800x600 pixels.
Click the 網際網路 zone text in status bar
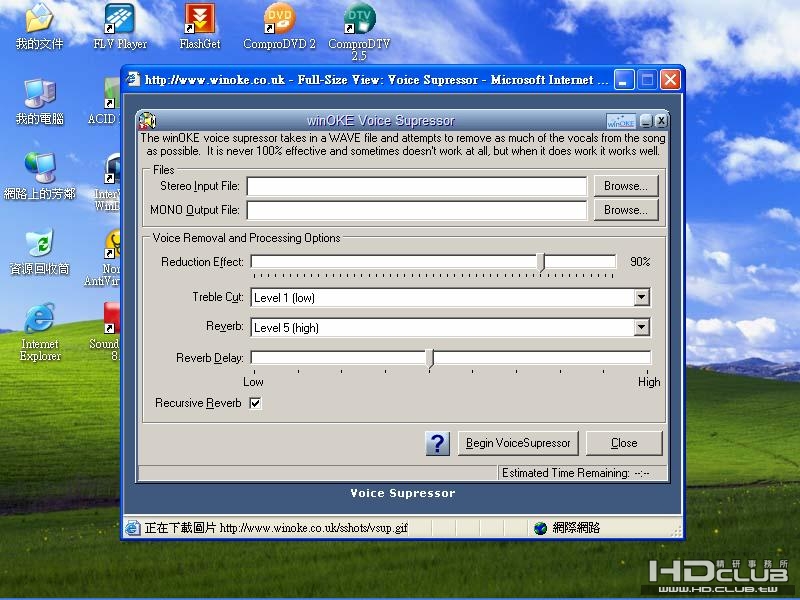[x=576, y=528]
